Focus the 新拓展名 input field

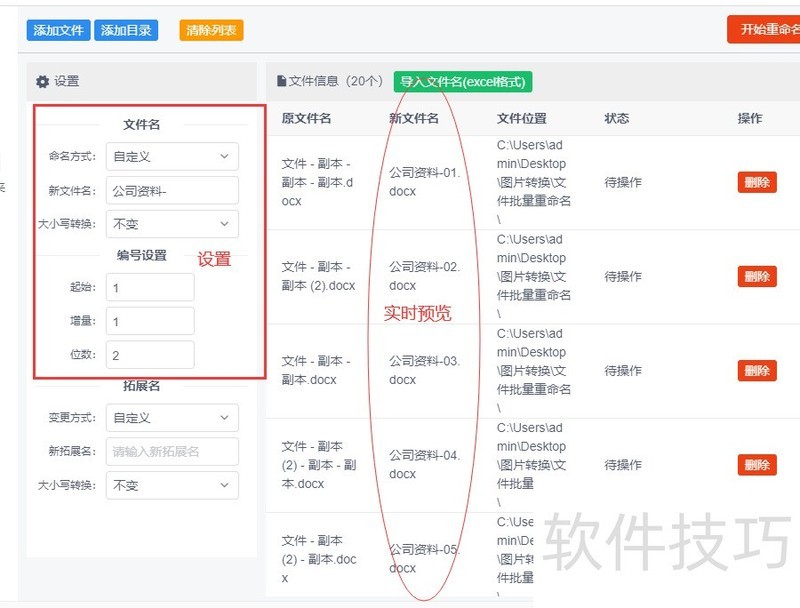(172, 451)
